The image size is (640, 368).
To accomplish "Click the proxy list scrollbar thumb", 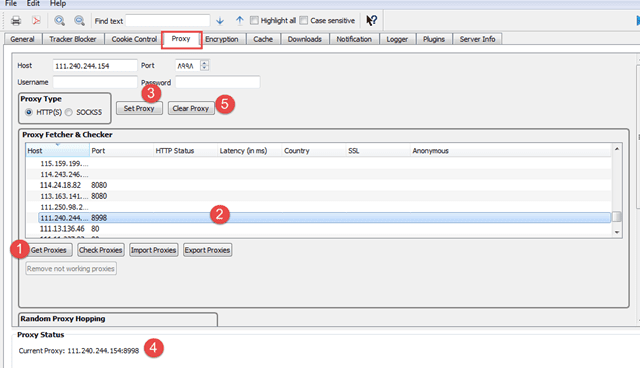I will pyautogui.click(x=617, y=216).
